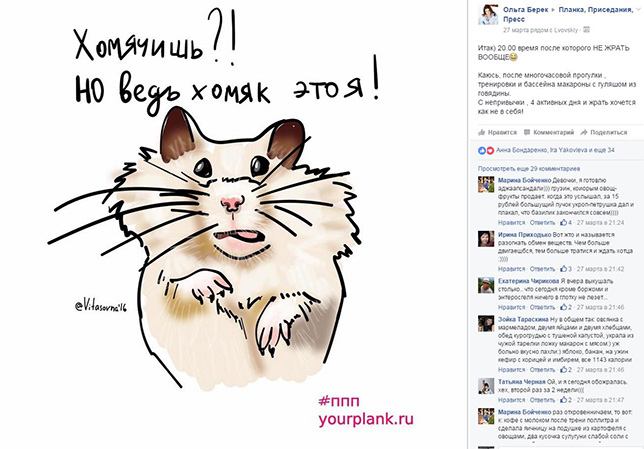Image resolution: width=644 pixels, height=449 pixels.
Task: Click the Поделиться share arrow icon
Action: pyautogui.click(x=584, y=132)
